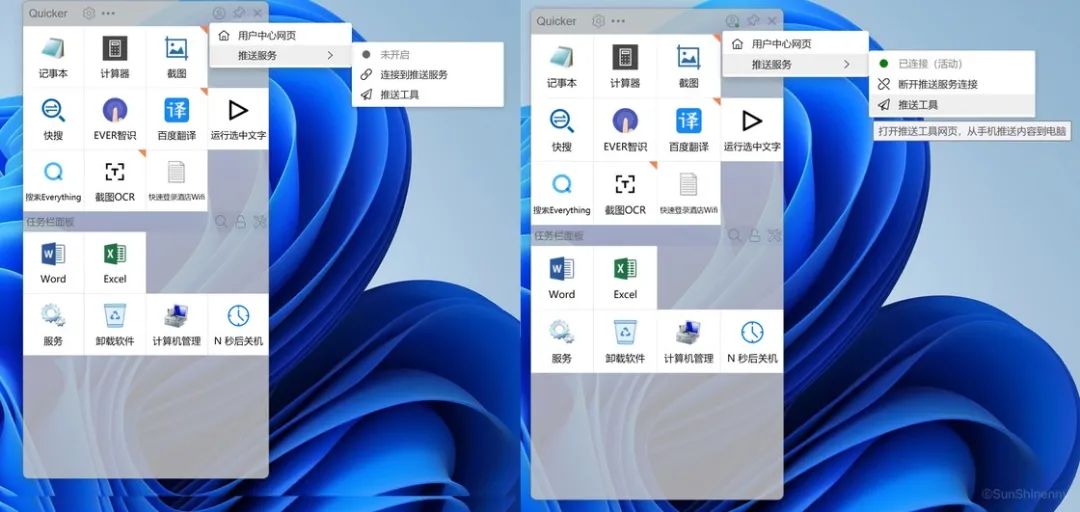The height and width of the screenshot is (512, 1080).
Task: Click N 秒后关机 in the right Quicker panel
Action: coord(752,341)
